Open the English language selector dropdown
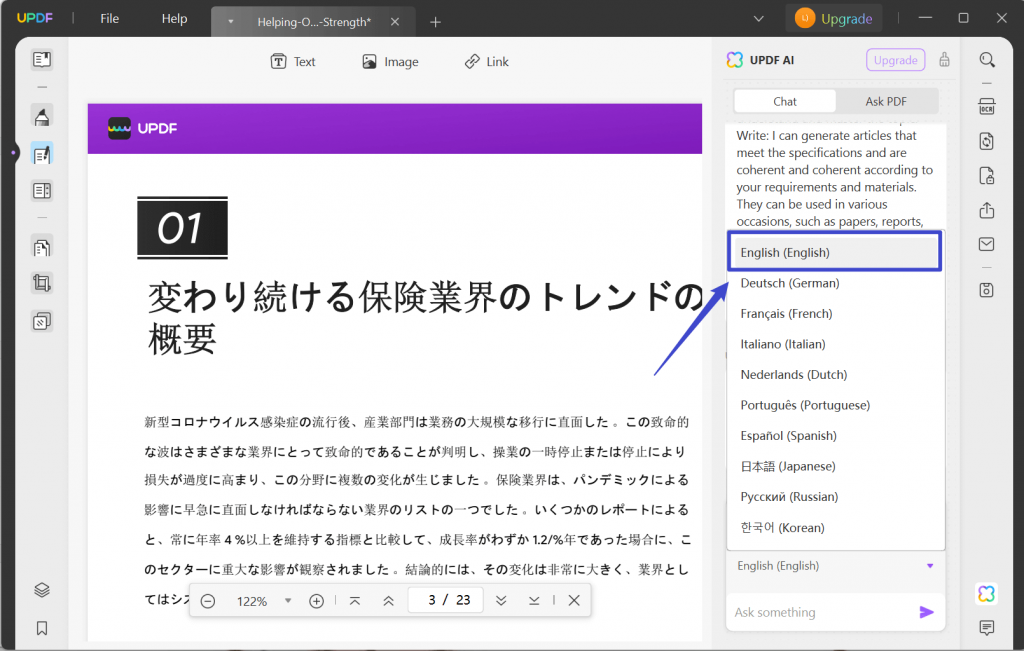1024x651 pixels. coord(835,565)
